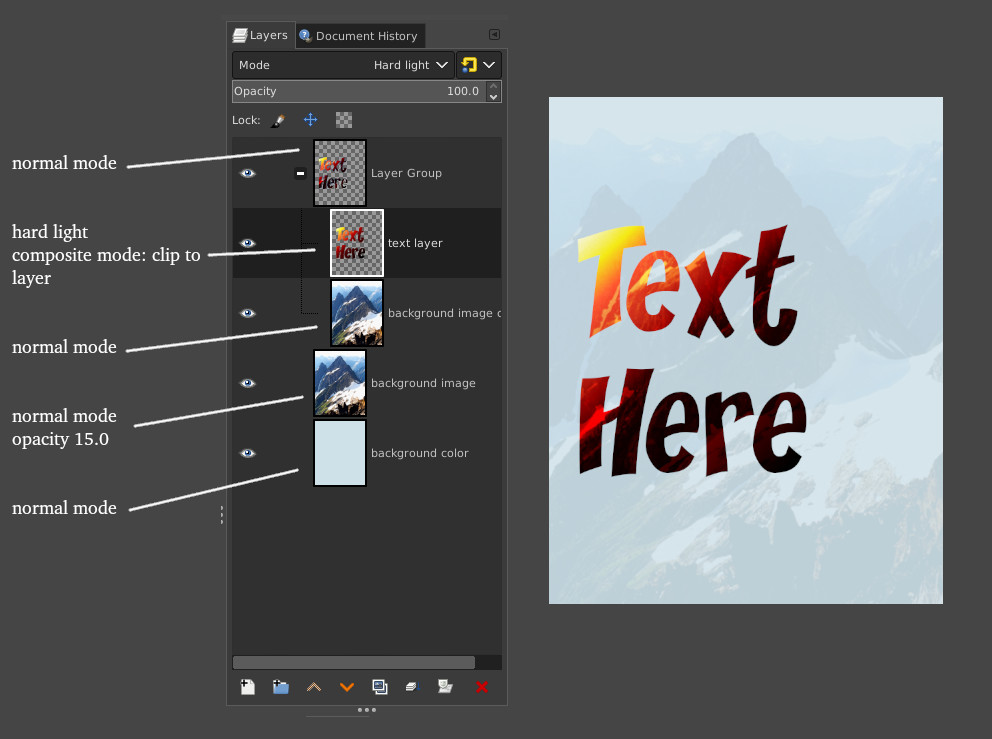The image size is (992, 739).
Task: Toggle the lock pixels paintbrush icon
Action: (x=278, y=120)
